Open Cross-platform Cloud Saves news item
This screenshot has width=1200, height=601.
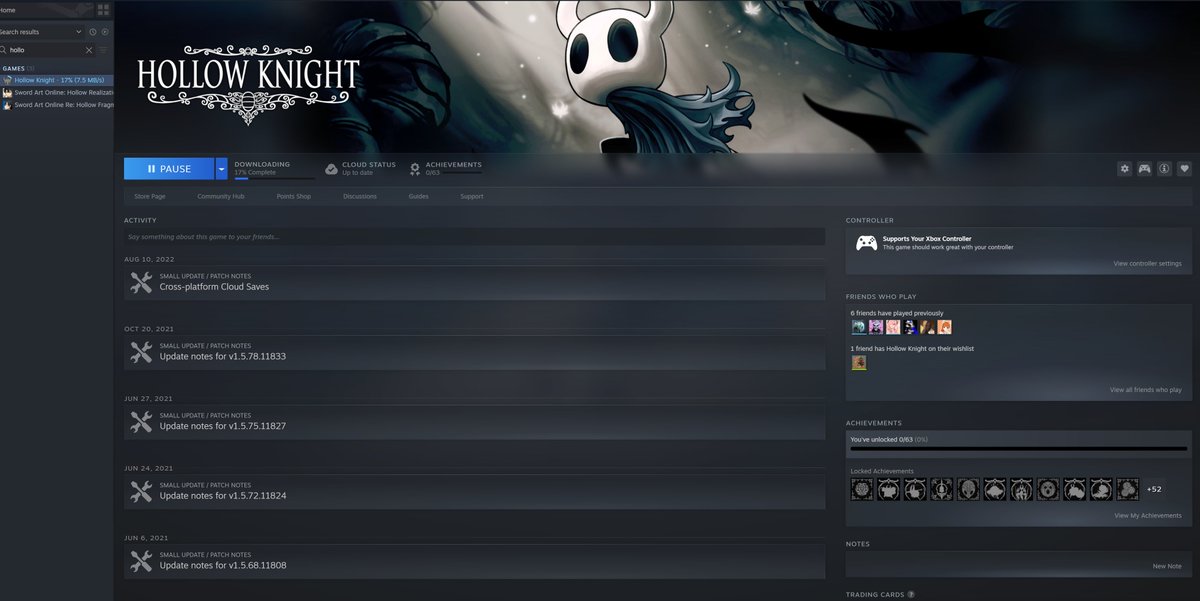point(474,283)
